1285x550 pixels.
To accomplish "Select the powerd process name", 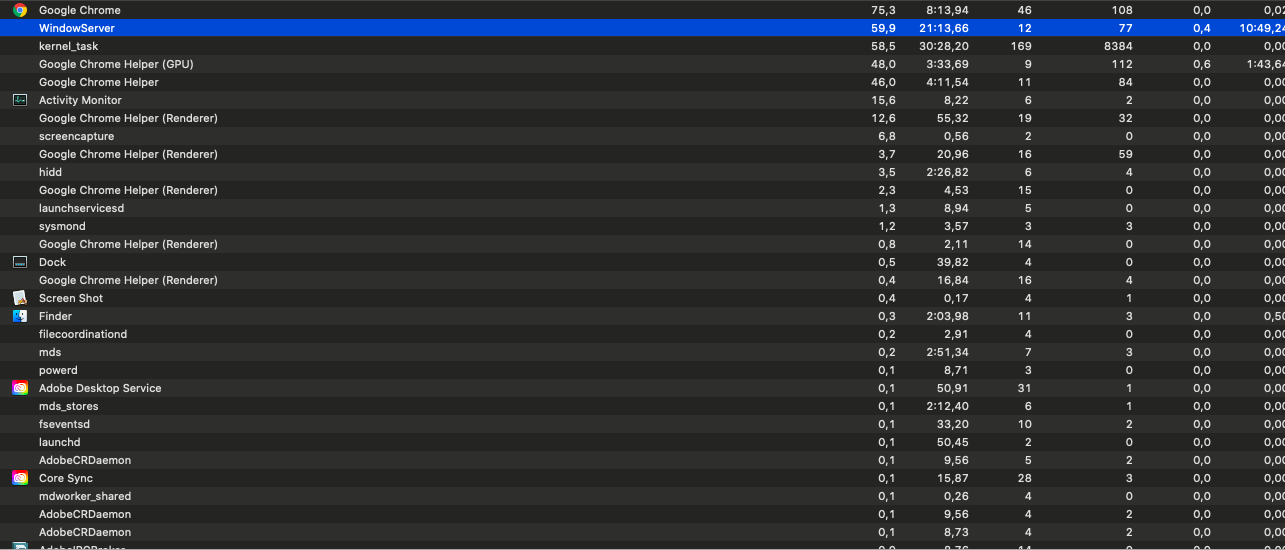I will coord(58,370).
